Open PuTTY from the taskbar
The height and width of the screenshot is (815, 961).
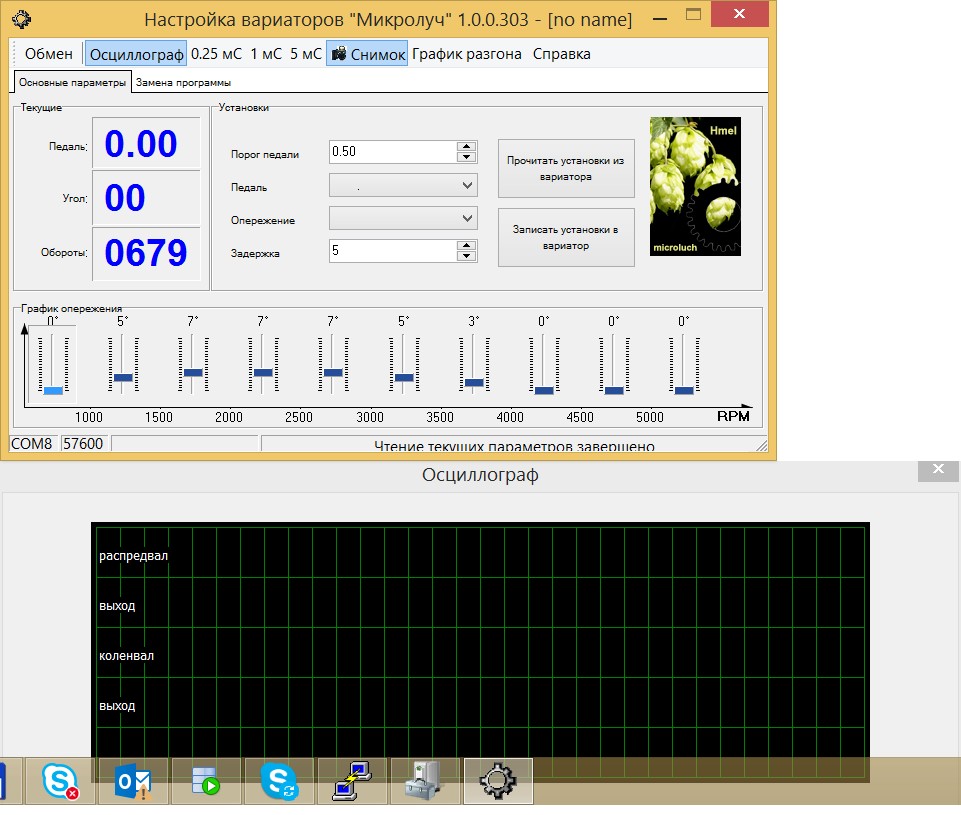point(352,781)
